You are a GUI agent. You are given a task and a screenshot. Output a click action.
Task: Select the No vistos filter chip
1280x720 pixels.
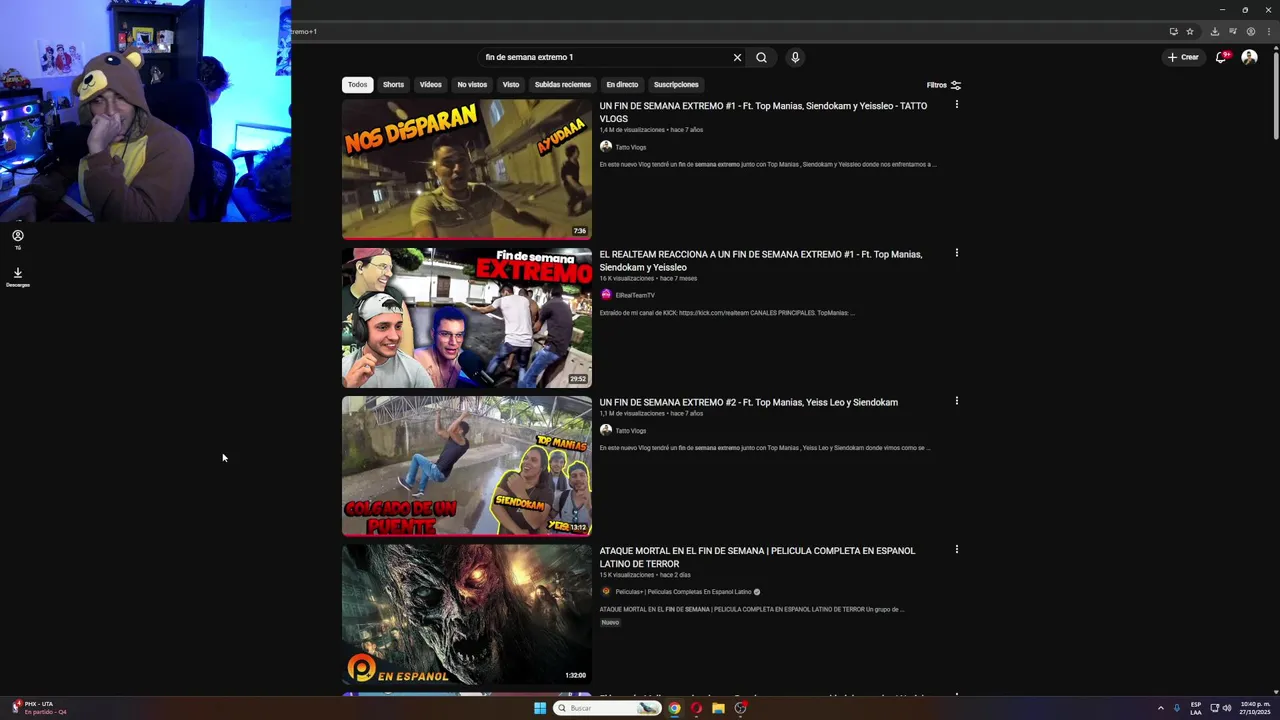click(472, 85)
